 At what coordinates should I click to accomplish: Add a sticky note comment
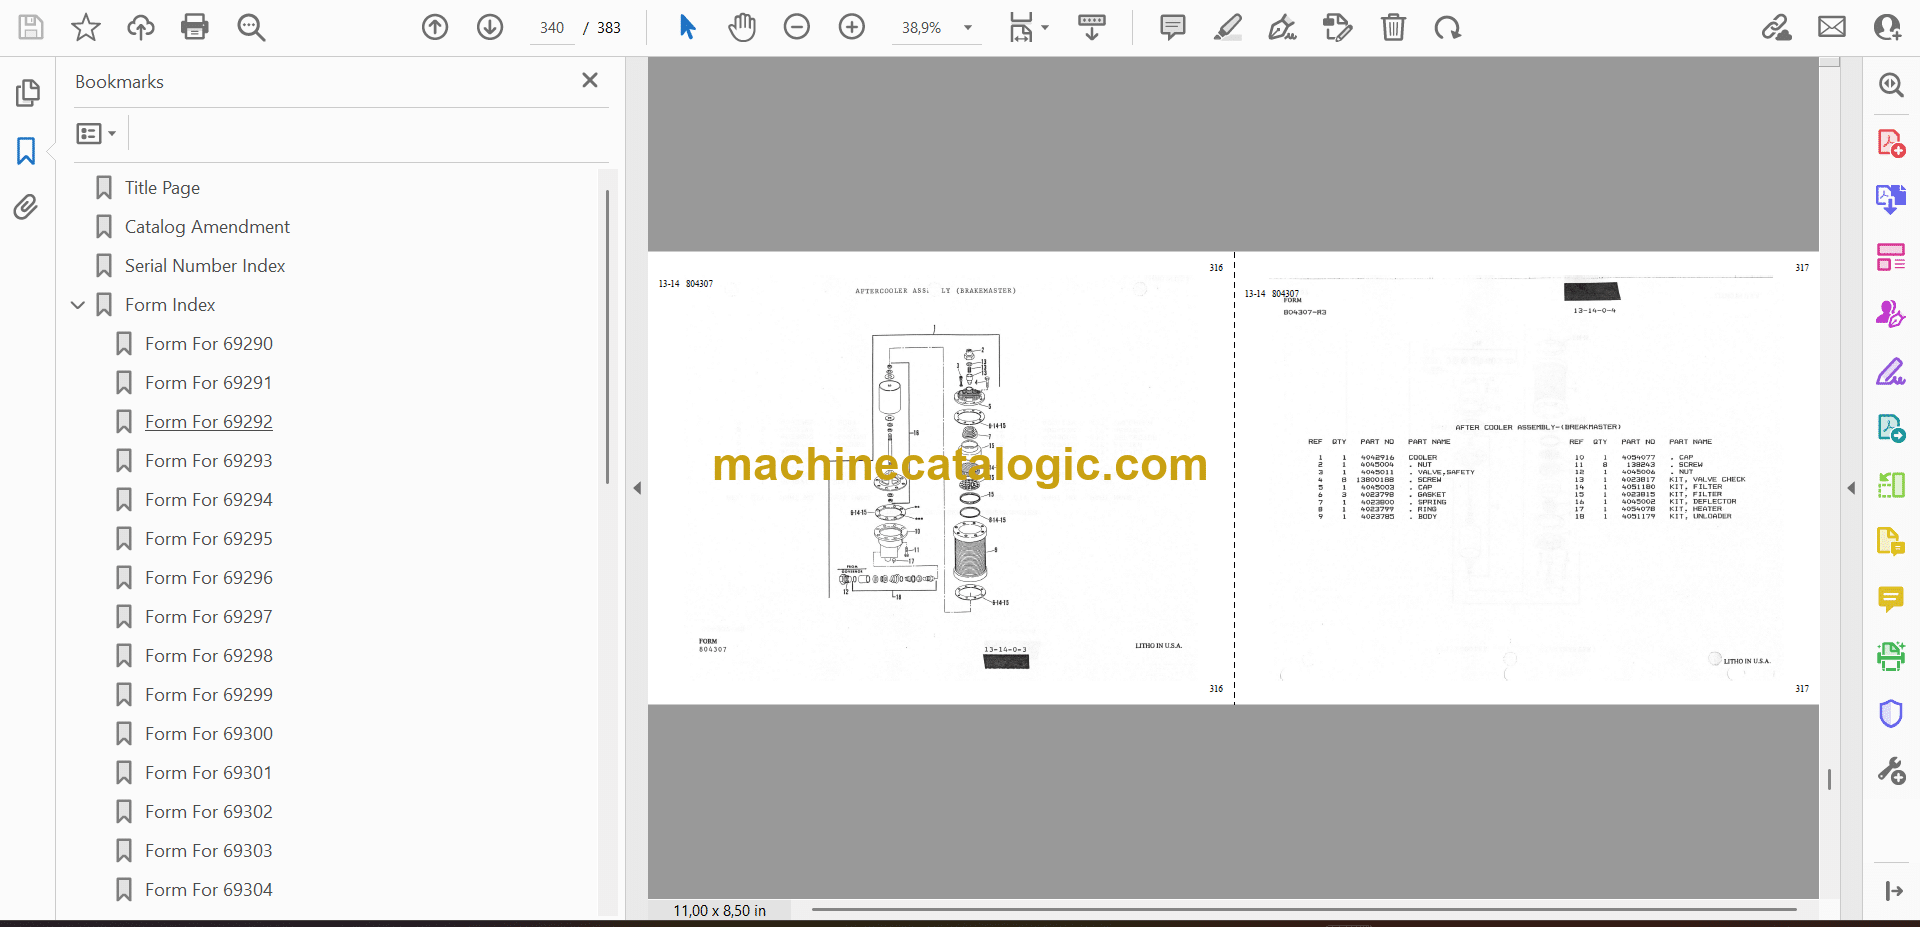(1172, 27)
